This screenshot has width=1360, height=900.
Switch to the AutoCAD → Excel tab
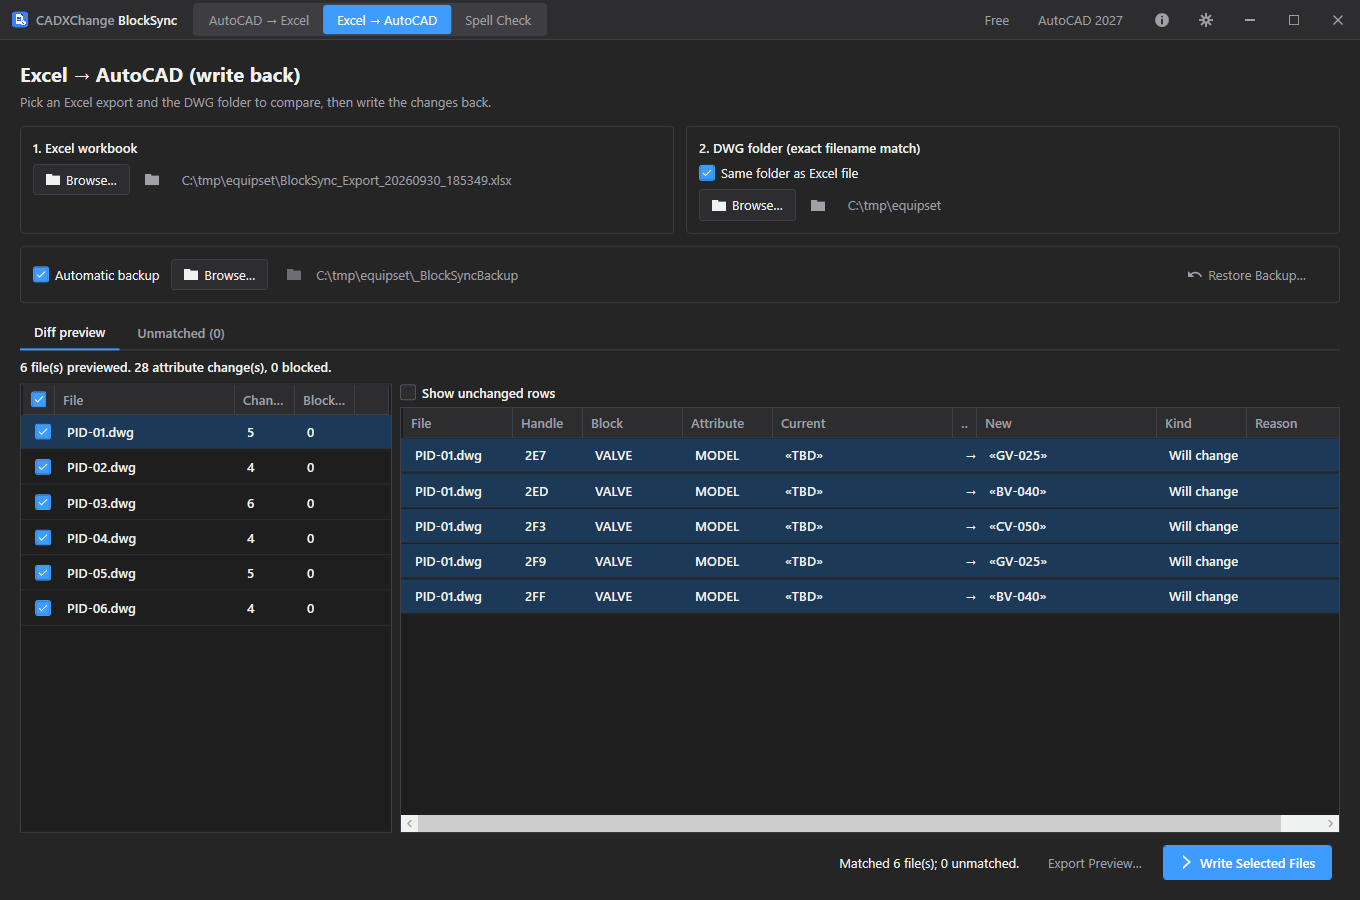(x=259, y=20)
